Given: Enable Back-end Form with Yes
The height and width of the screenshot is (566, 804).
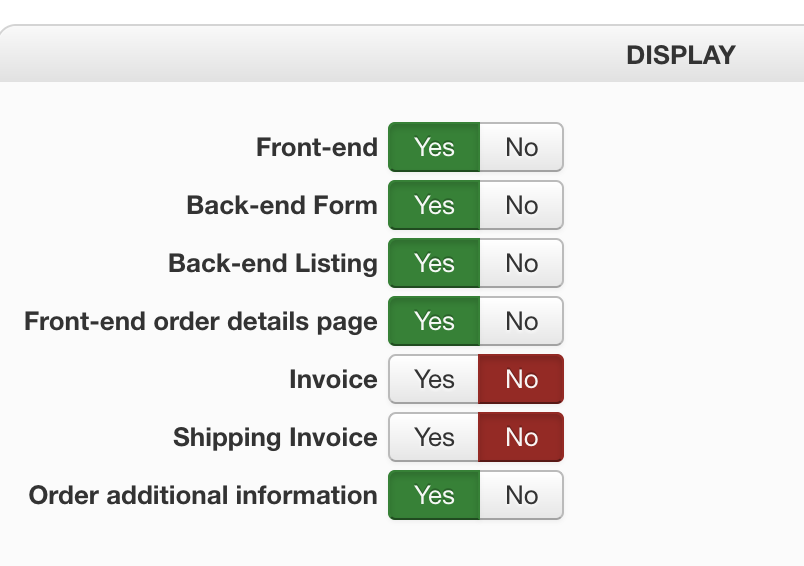Looking at the screenshot, I should point(434,205).
